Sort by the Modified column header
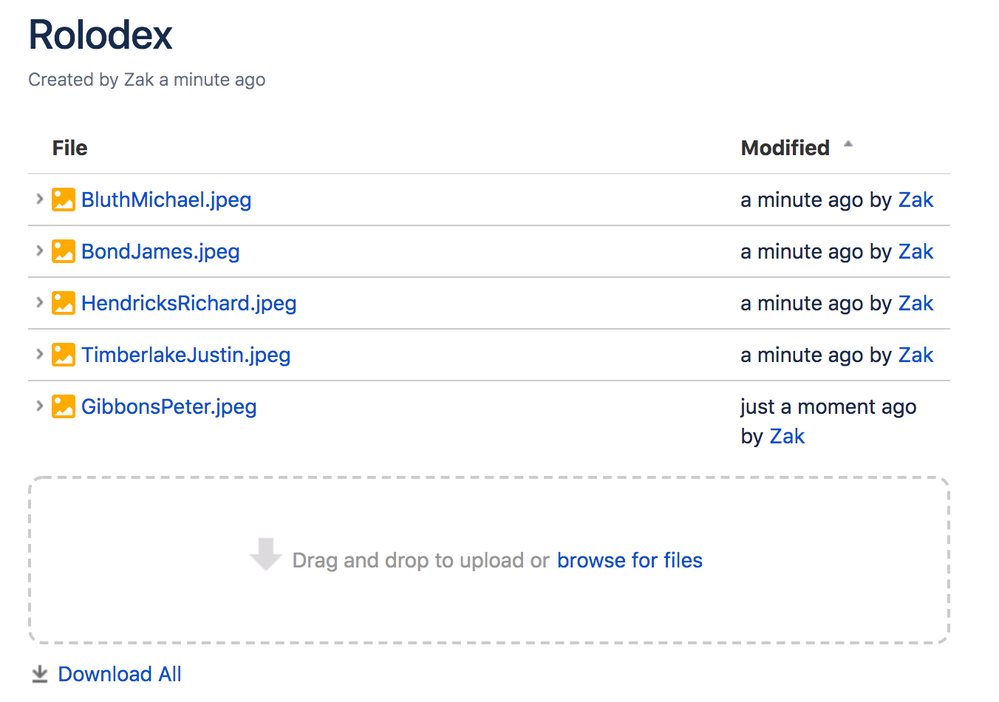This screenshot has height=702, width=999. click(x=785, y=148)
